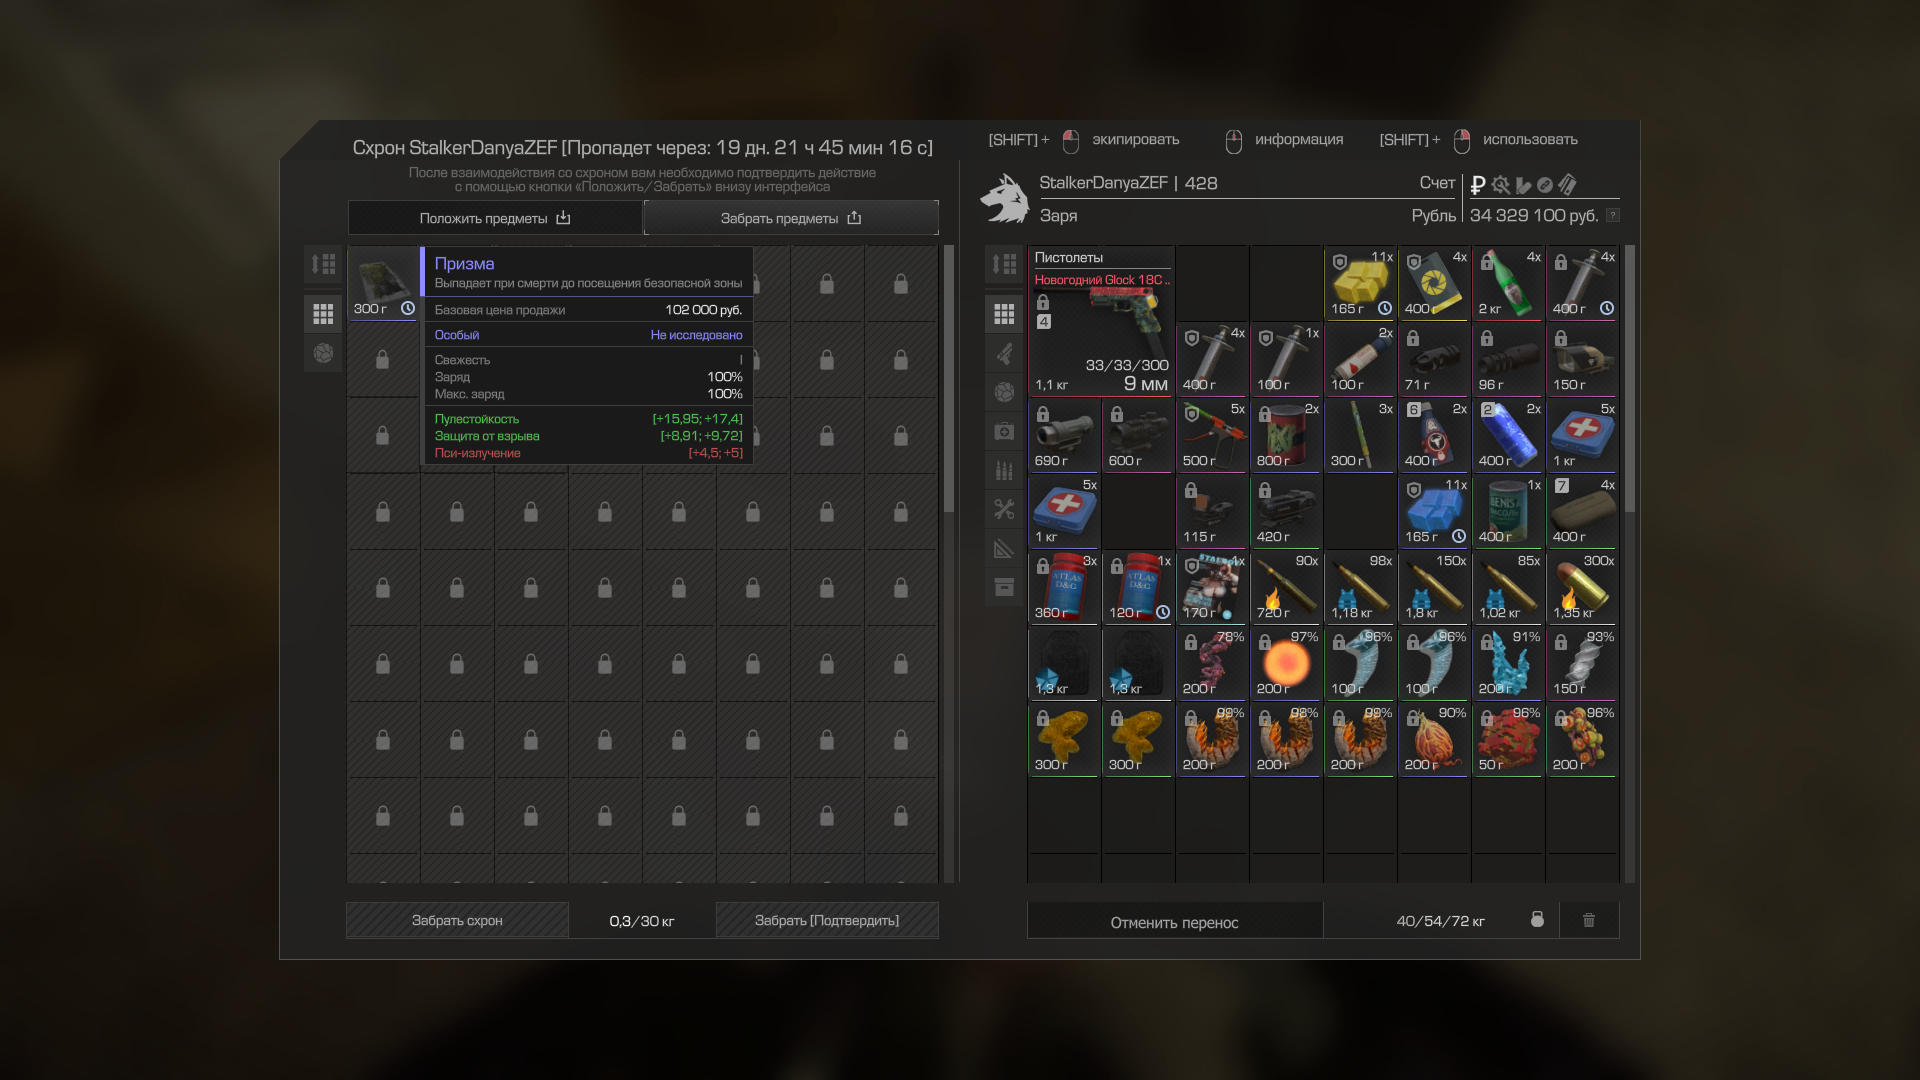Click the 'Положить предметы' button
Viewport: 1920px width, 1080px height.
click(x=495, y=218)
